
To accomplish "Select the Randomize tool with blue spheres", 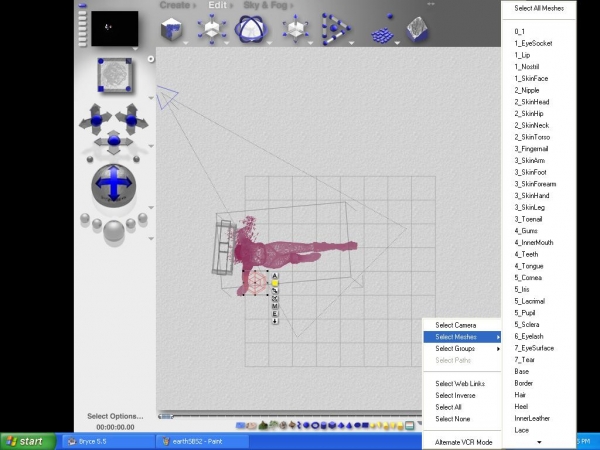I will click(383, 31).
